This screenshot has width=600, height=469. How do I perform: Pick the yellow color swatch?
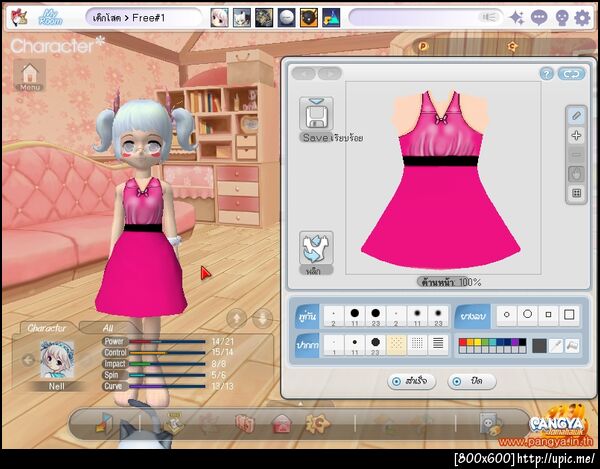click(477, 342)
